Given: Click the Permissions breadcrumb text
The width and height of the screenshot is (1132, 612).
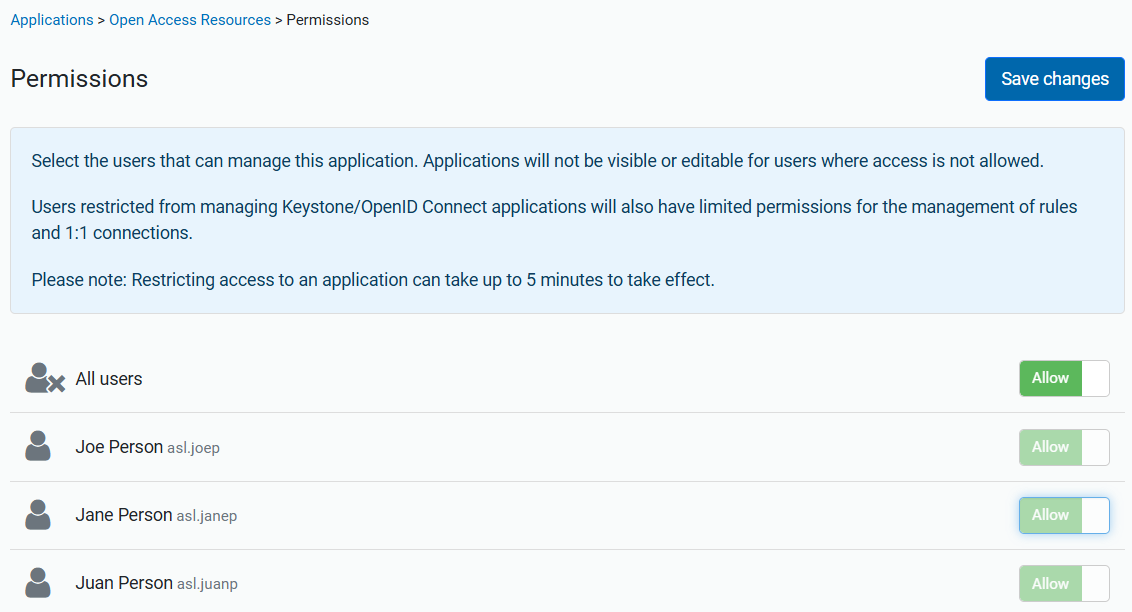Looking at the screenshot, I should click(x=328, y=20).
